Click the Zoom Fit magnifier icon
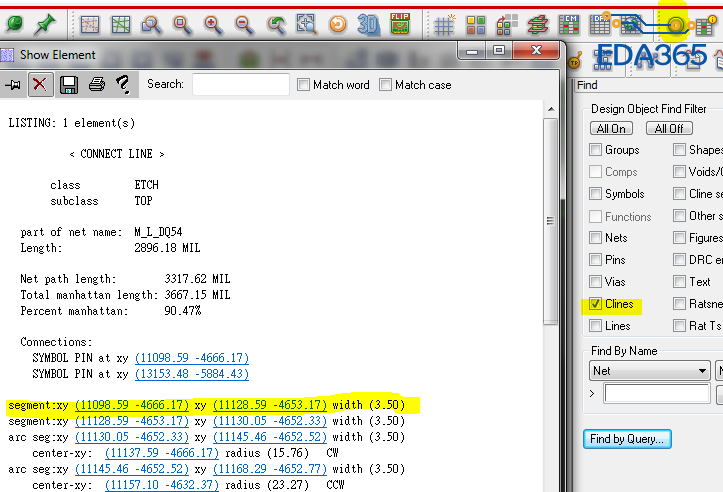 coord(183,24)
